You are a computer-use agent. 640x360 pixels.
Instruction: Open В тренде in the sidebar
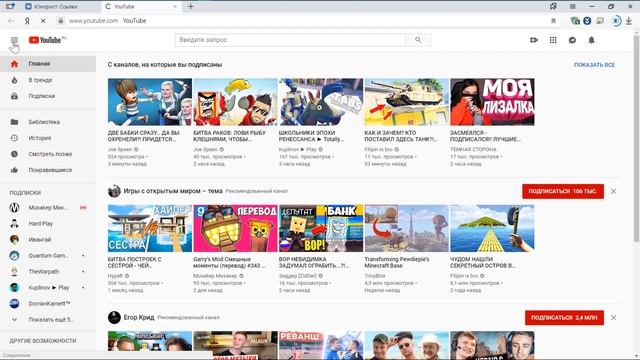pos(48,80)
